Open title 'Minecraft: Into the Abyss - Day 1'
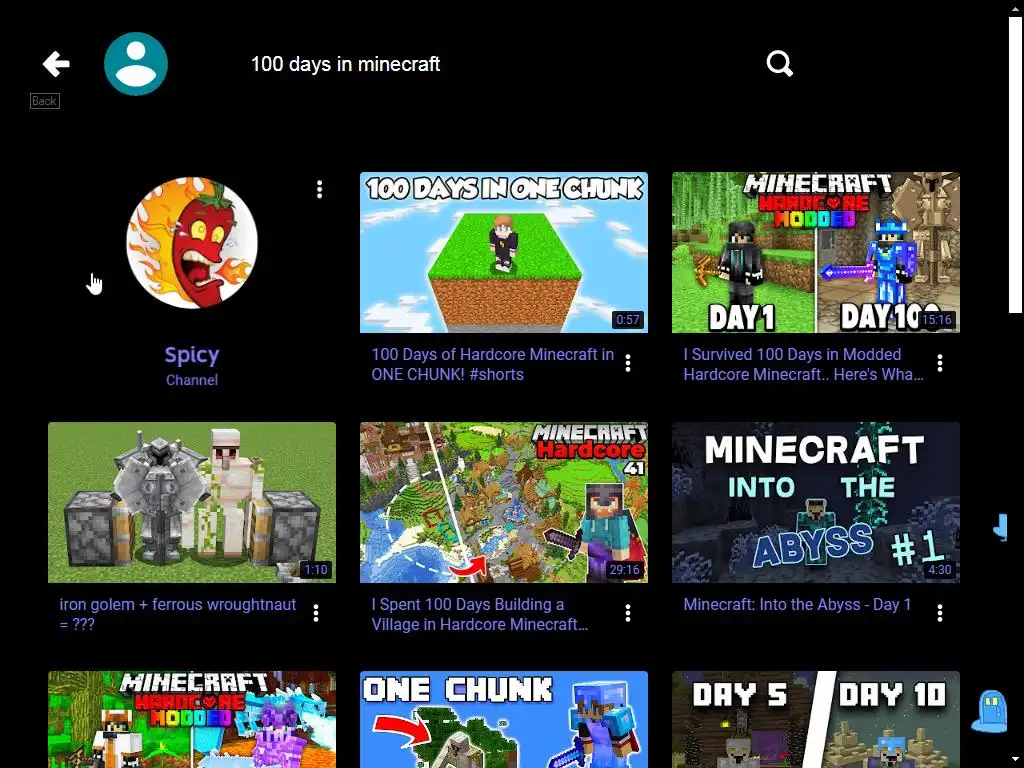The image size is (1024, 768). pyautogui.click(x=797, y=605)
